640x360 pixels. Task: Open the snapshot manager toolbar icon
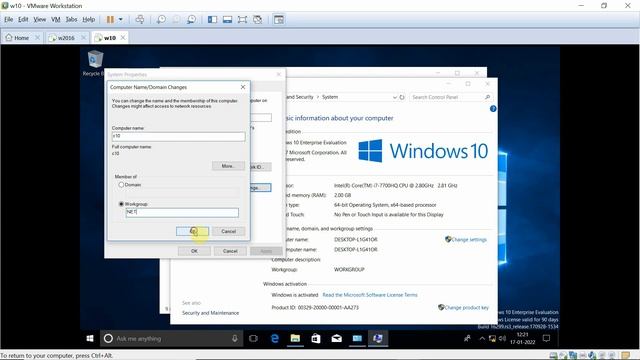tap(191, 19)
